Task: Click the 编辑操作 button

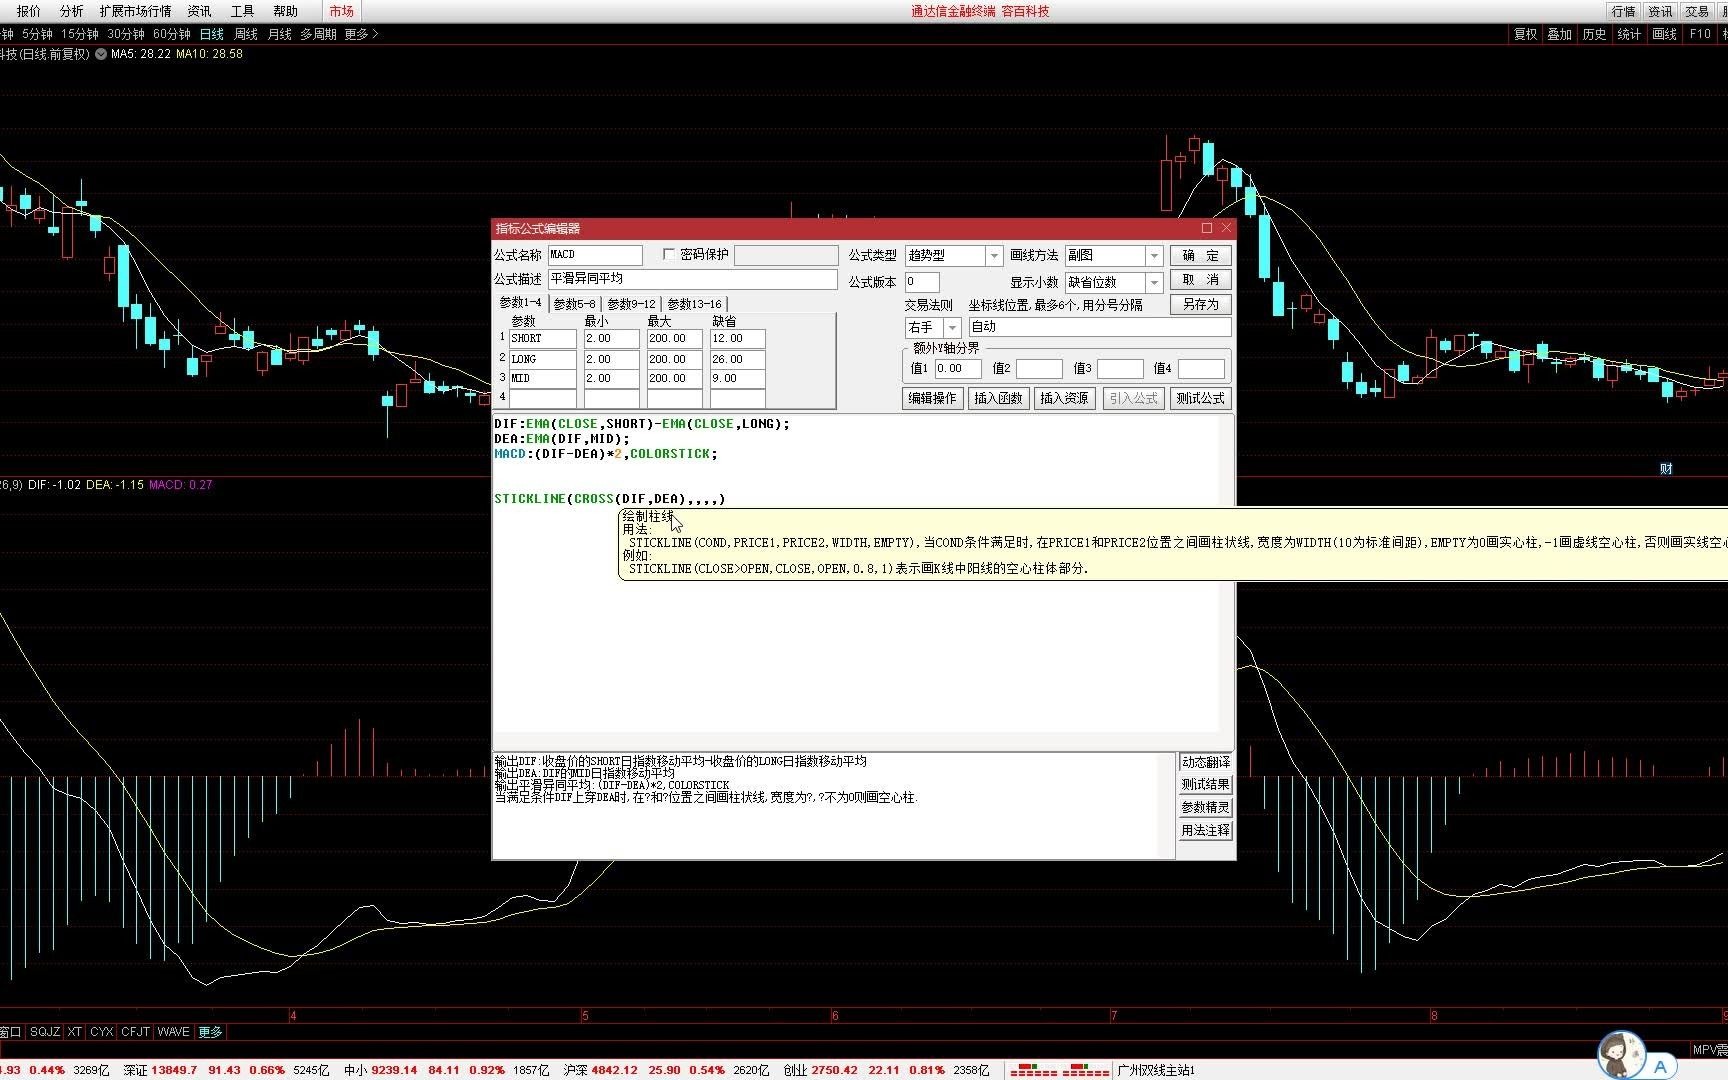Action: (x=933, y=398)
